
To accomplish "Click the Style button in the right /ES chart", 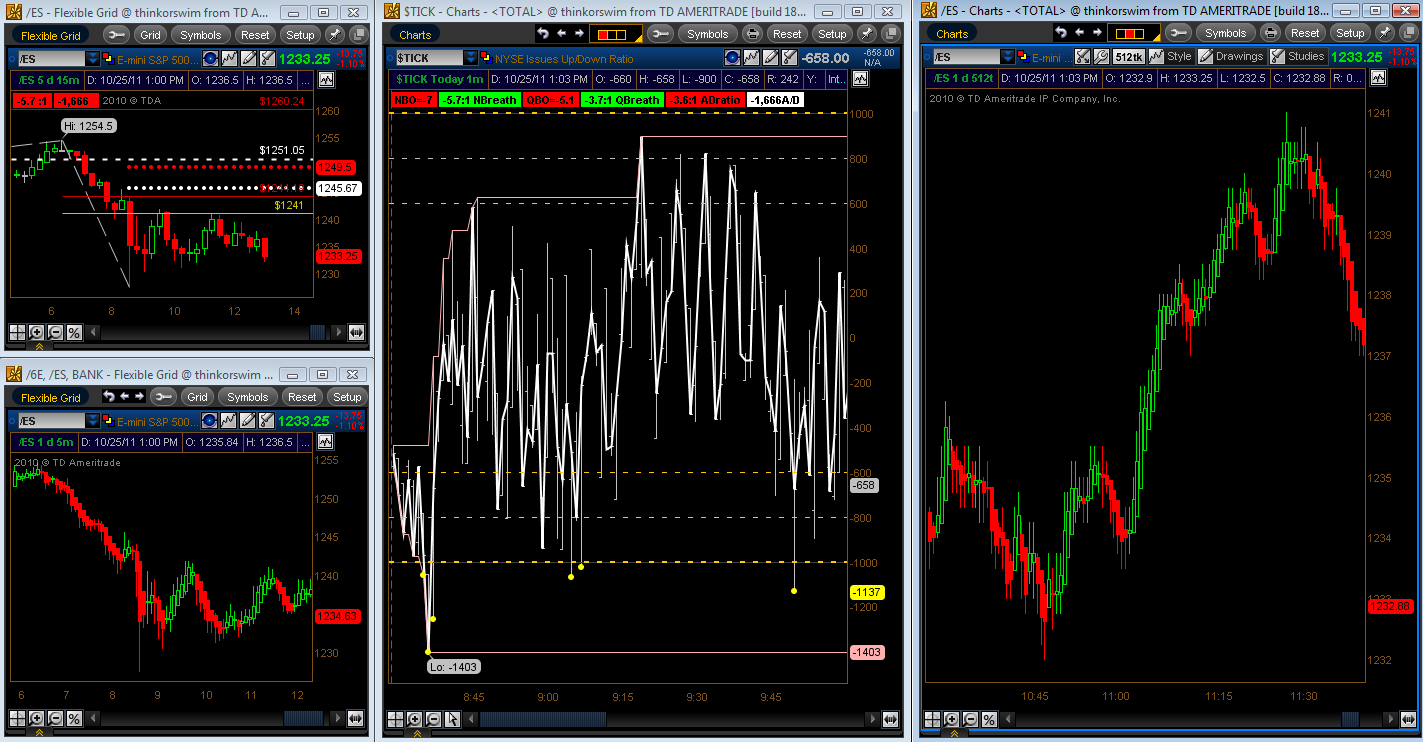I will pos(1171,57).
